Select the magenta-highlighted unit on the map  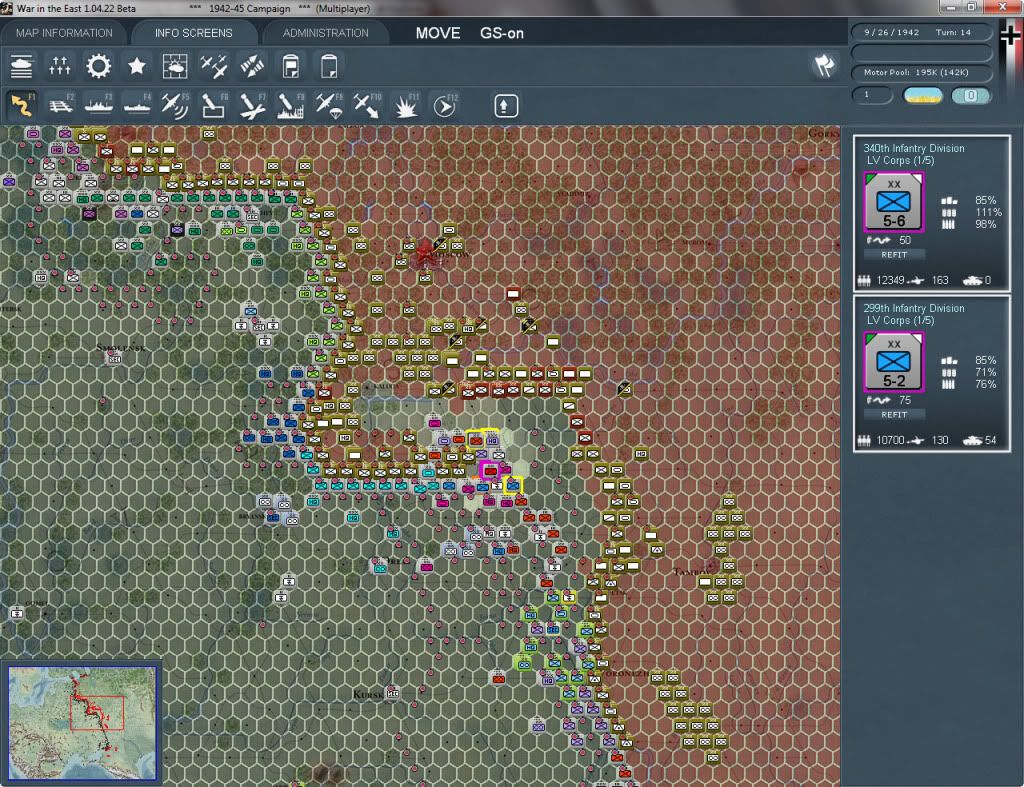(x=490, y=470)
